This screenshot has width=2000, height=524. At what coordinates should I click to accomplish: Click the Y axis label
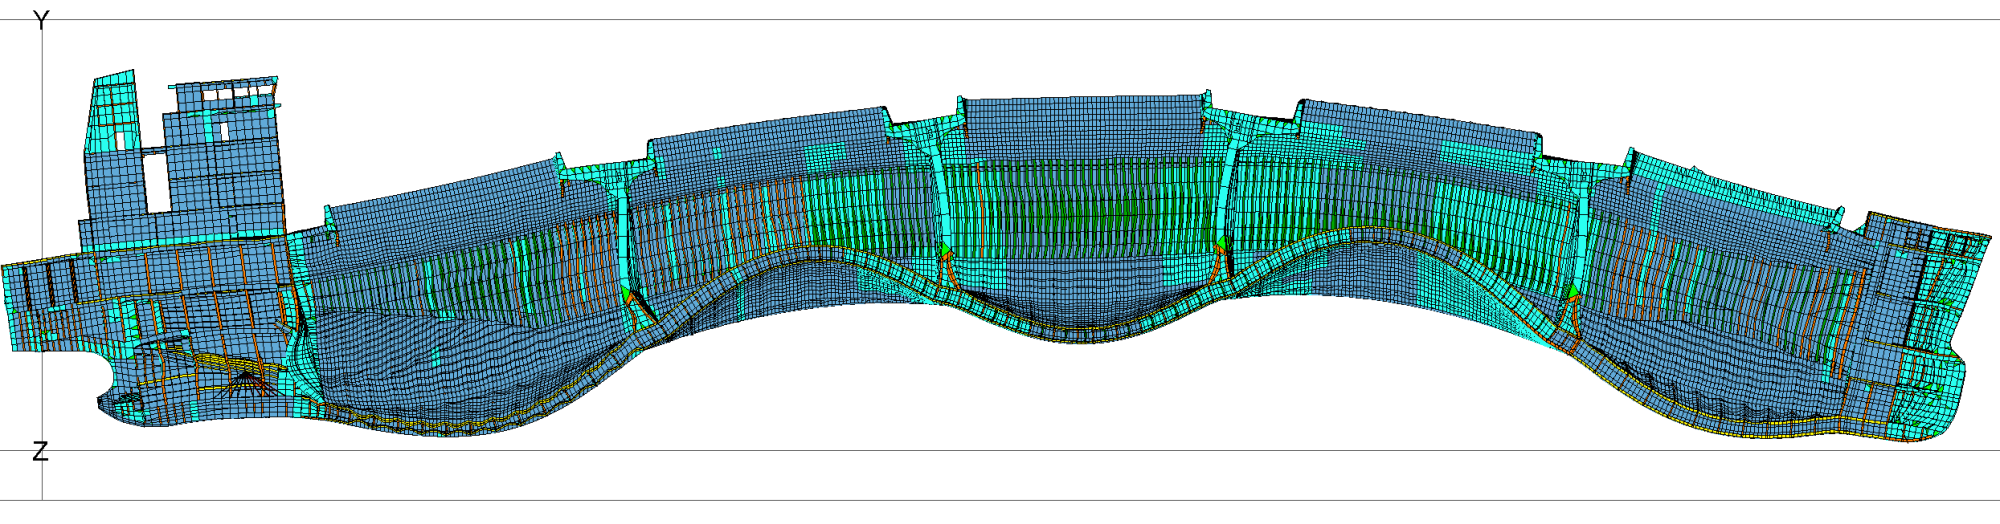[x=41, y=21]
